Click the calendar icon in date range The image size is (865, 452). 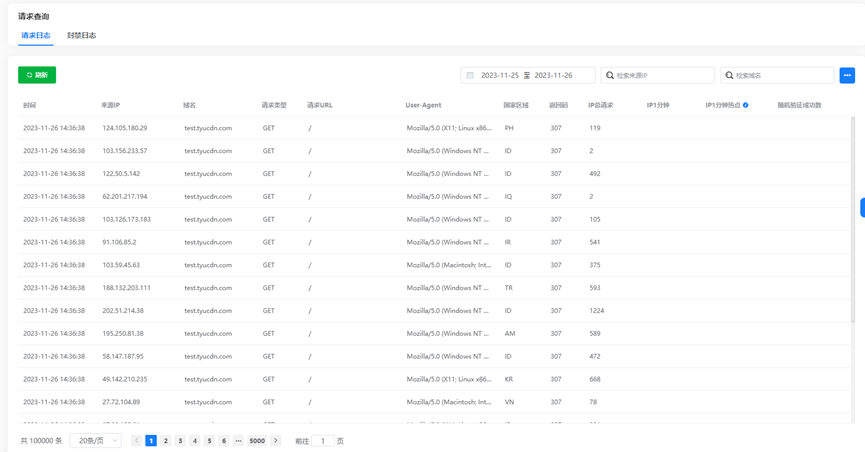click(x=470, y=75)
